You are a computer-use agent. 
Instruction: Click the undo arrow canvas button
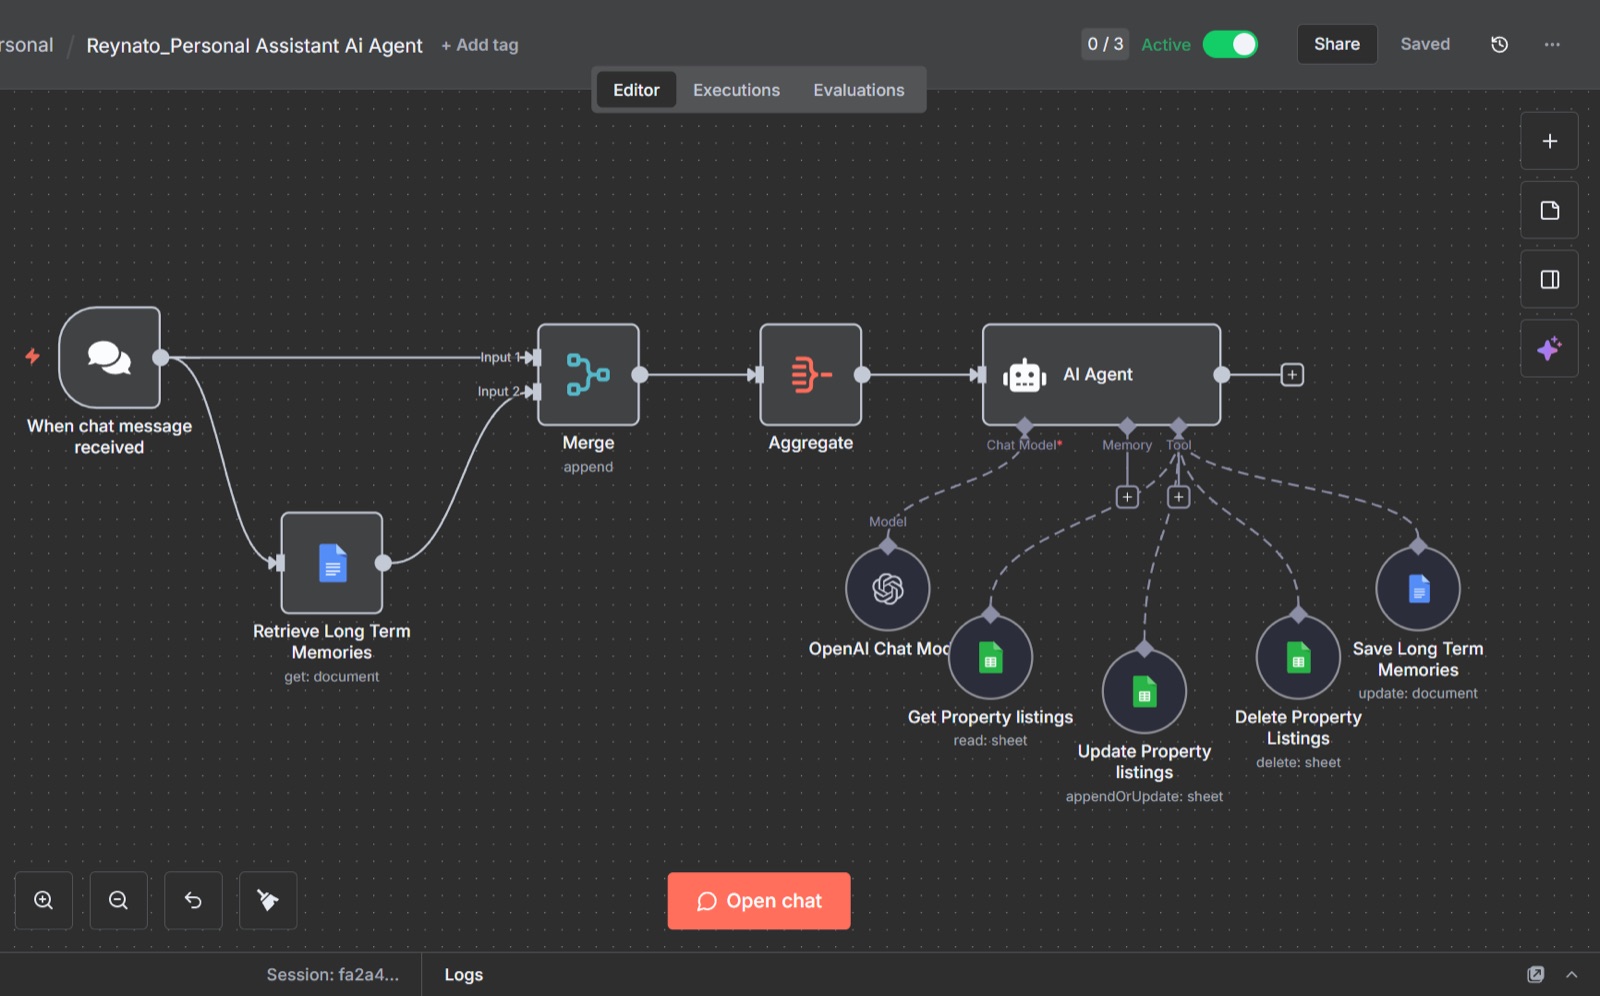pyautogui.click(x=193, y=900)
